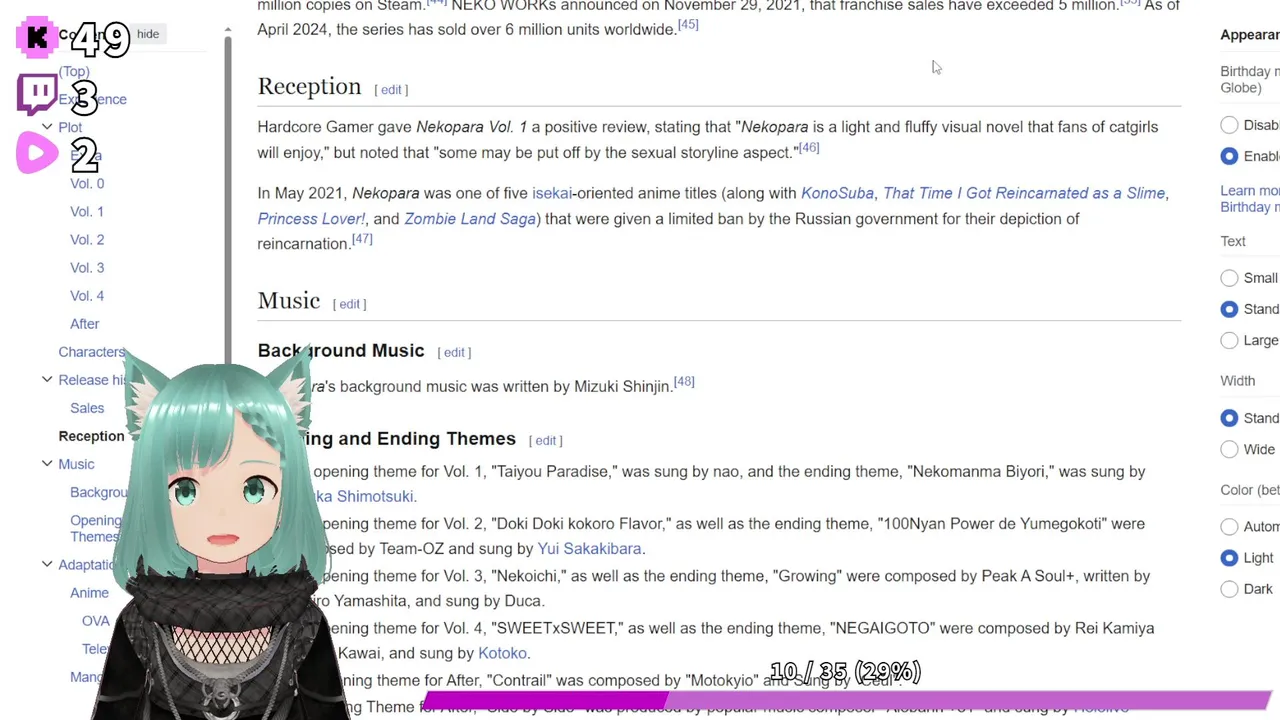Select Wide width option

pos(1230,449)
